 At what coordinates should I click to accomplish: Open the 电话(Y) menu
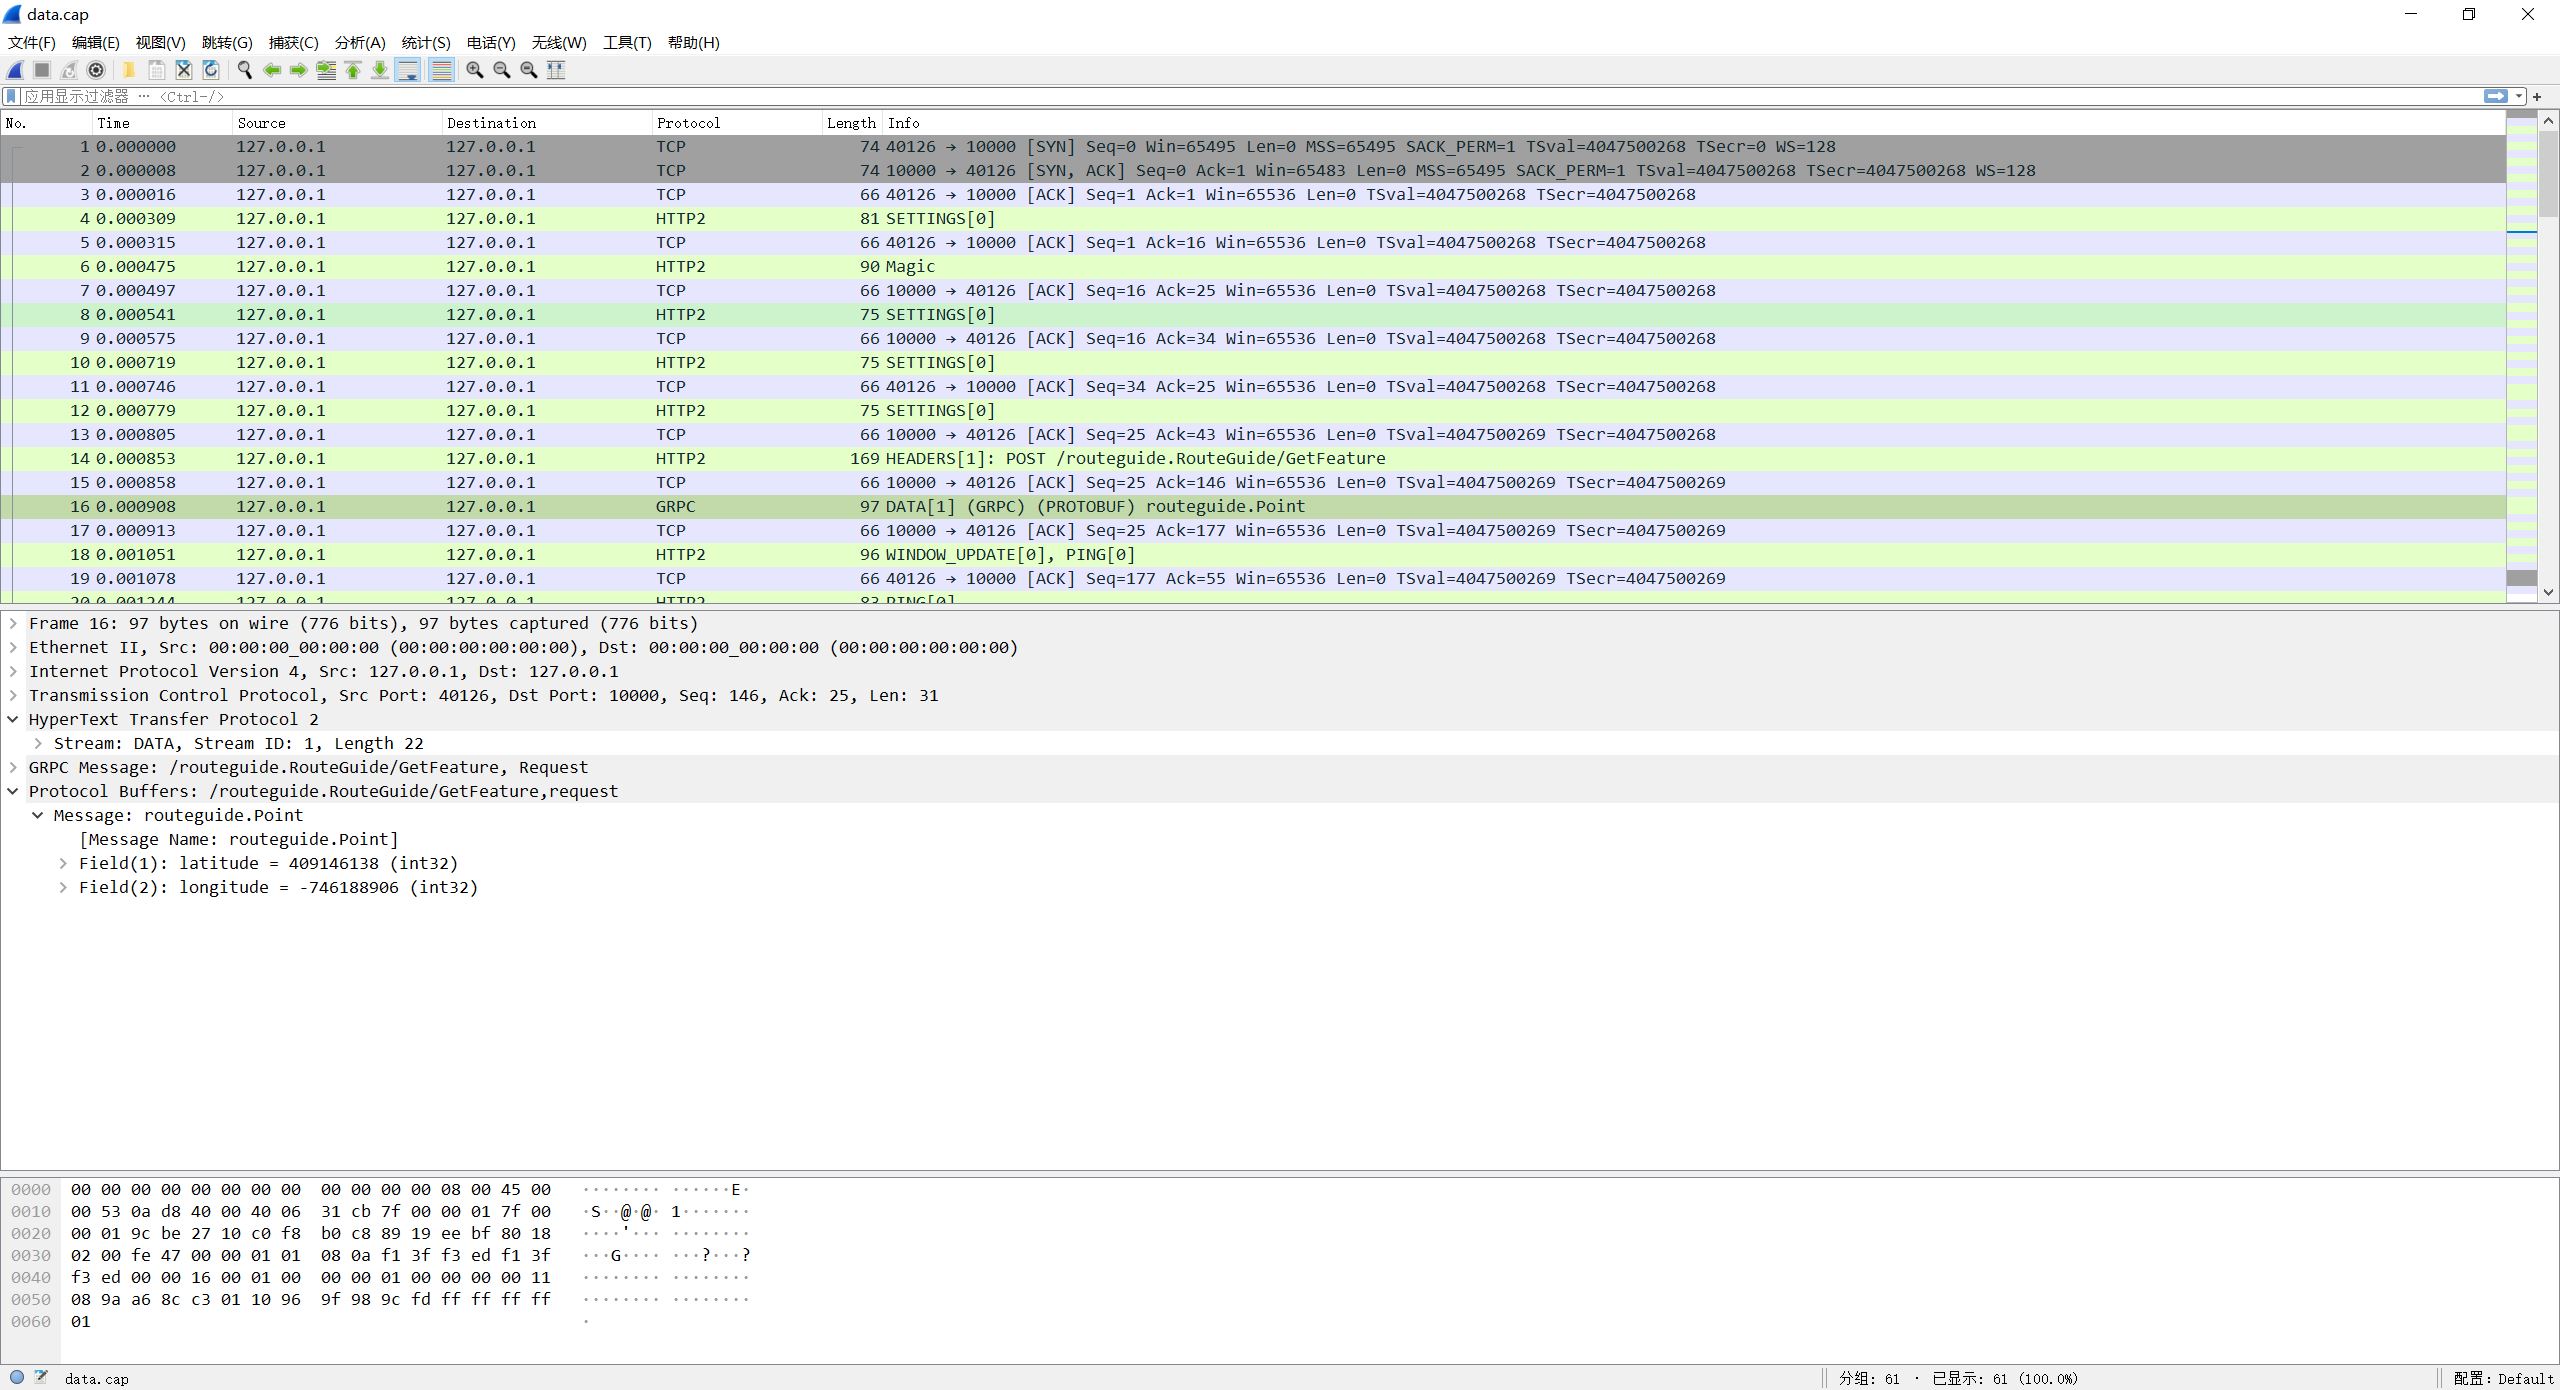pyautogui.click(x=491, y=42)
